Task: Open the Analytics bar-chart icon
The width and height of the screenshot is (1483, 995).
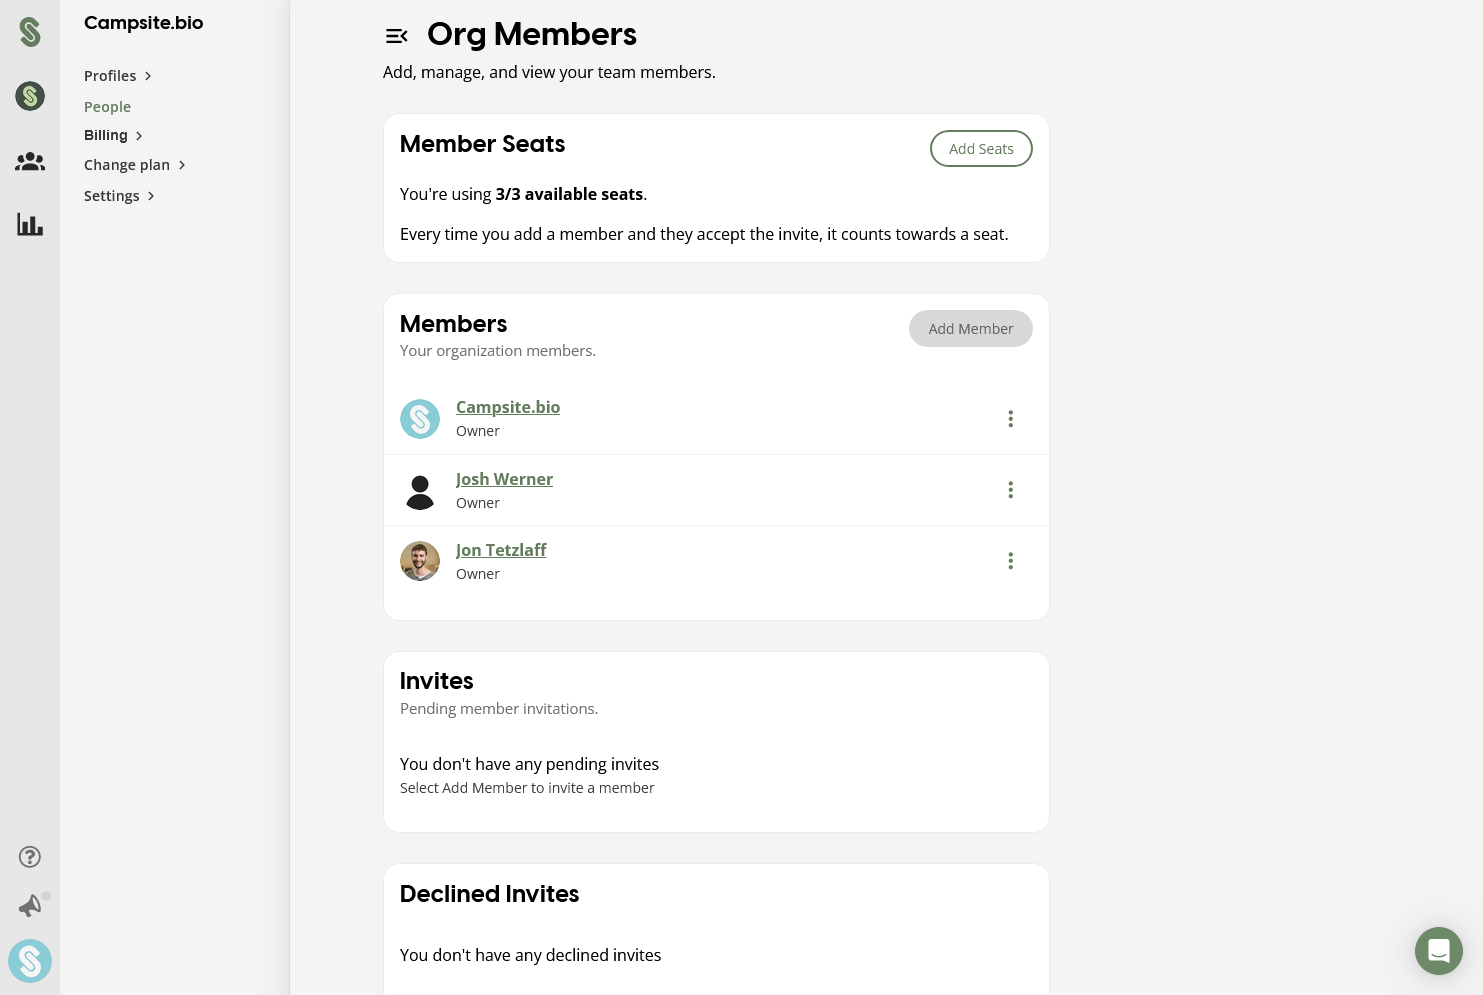Action: pyautogui.click(x=30, y=224)
